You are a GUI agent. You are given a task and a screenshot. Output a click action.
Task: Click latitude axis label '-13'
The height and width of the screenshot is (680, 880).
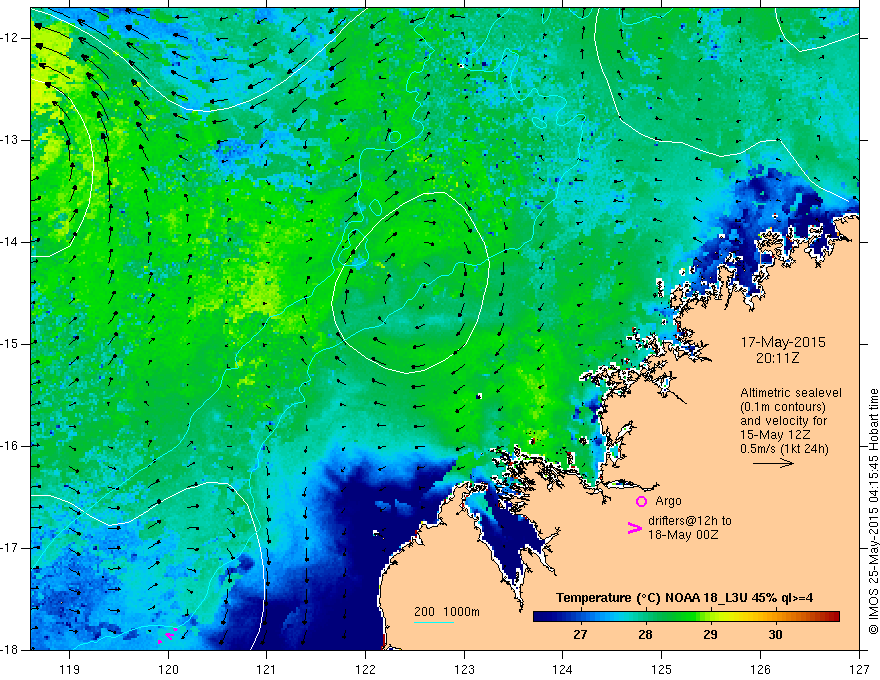tap(10, 140)
